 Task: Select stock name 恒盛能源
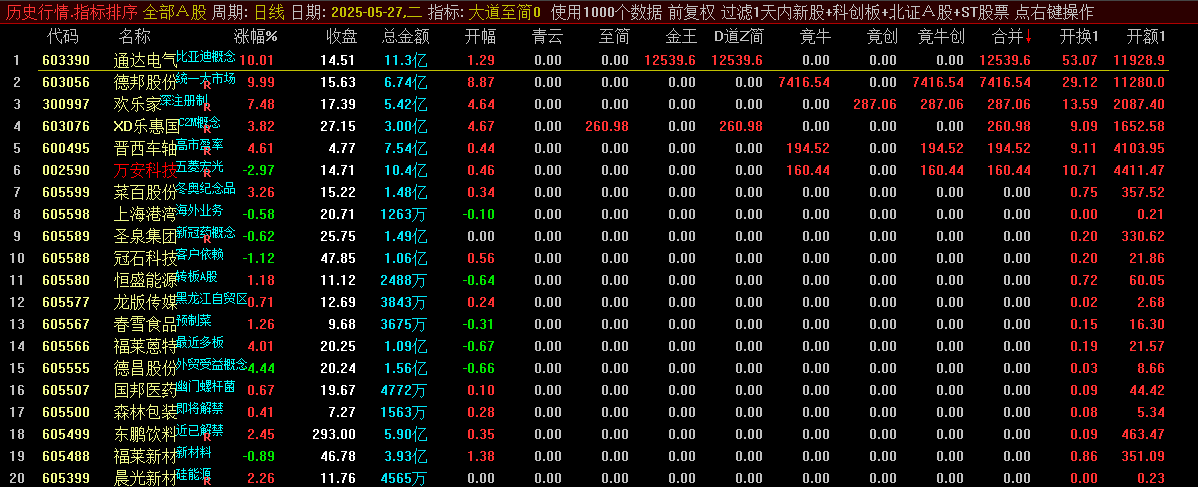[x=144, y=281]
